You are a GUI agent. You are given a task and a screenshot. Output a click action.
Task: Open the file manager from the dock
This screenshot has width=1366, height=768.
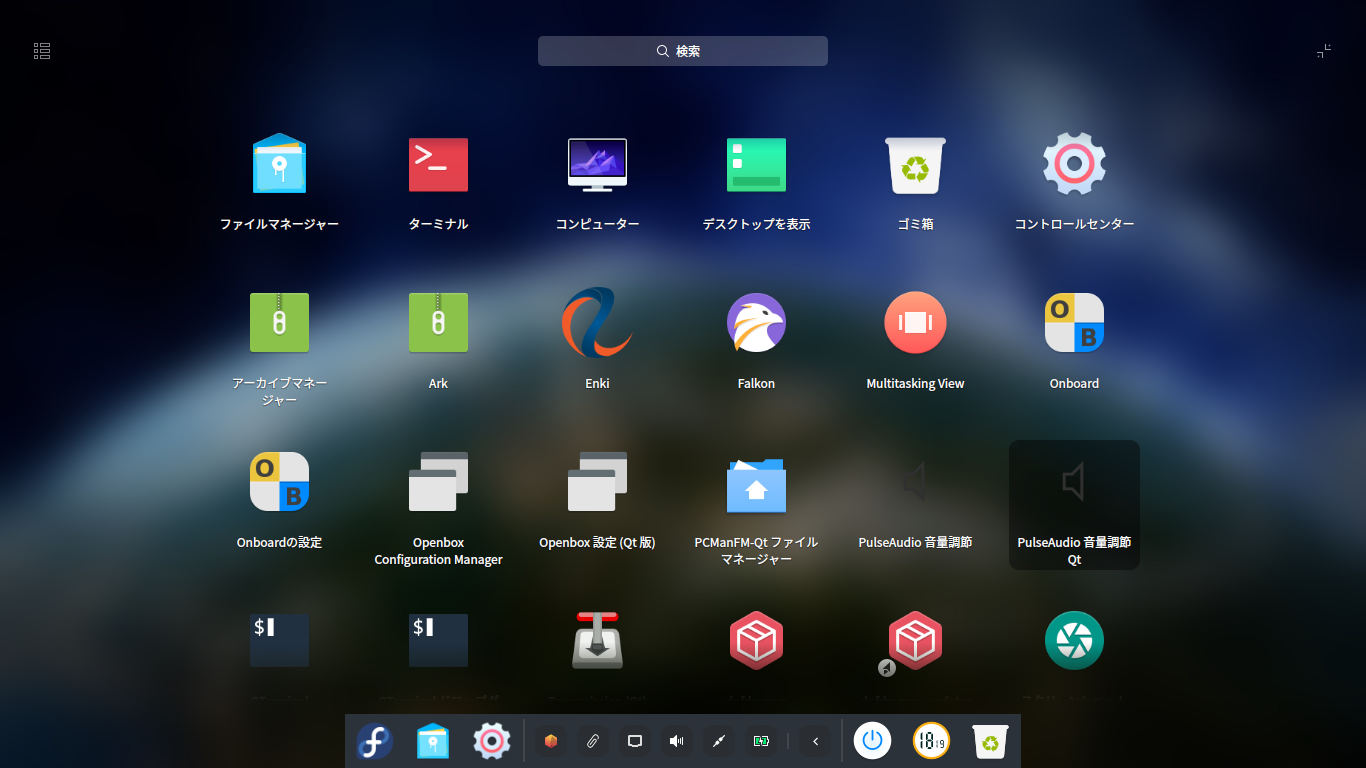[433, 741]
